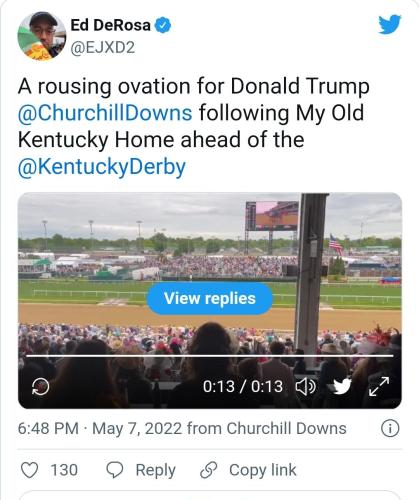Open the video on Twitter via bird icon
Image resolution: width=419 pixels, height=500 pixels.
pos(342,386)
